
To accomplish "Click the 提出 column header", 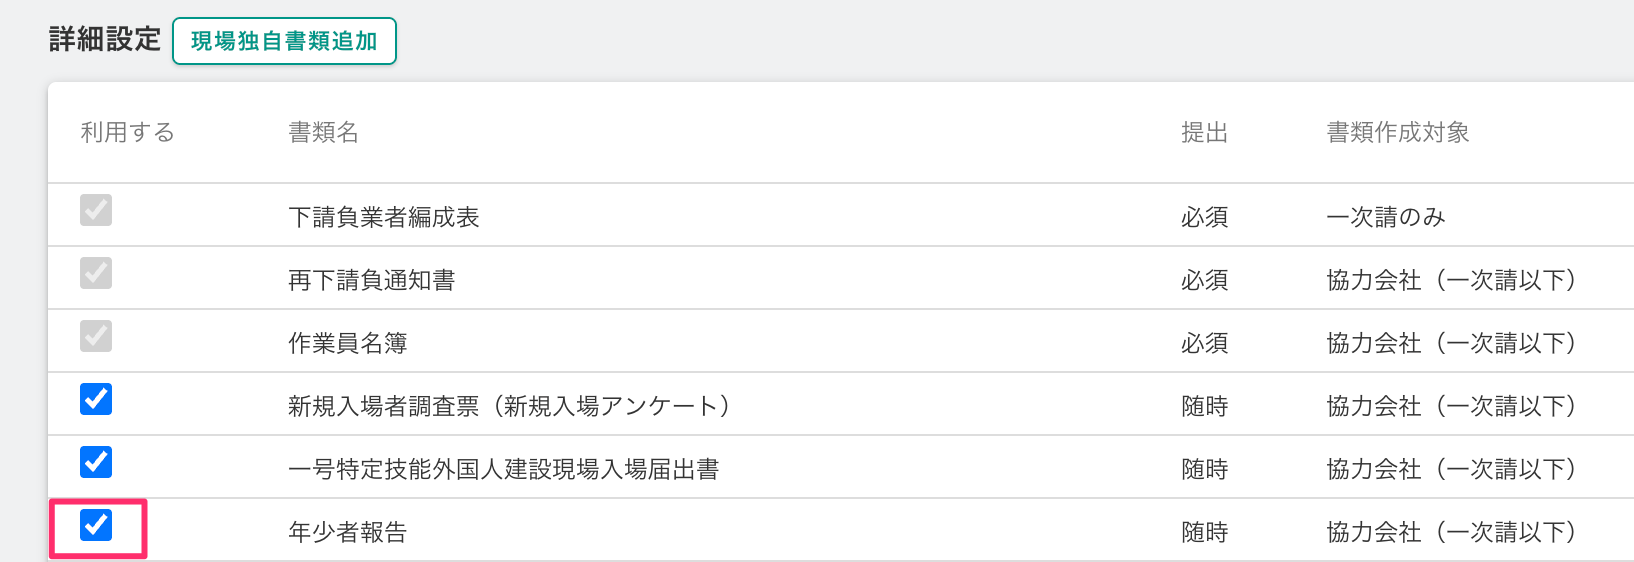I will (x=1204, y=132).
